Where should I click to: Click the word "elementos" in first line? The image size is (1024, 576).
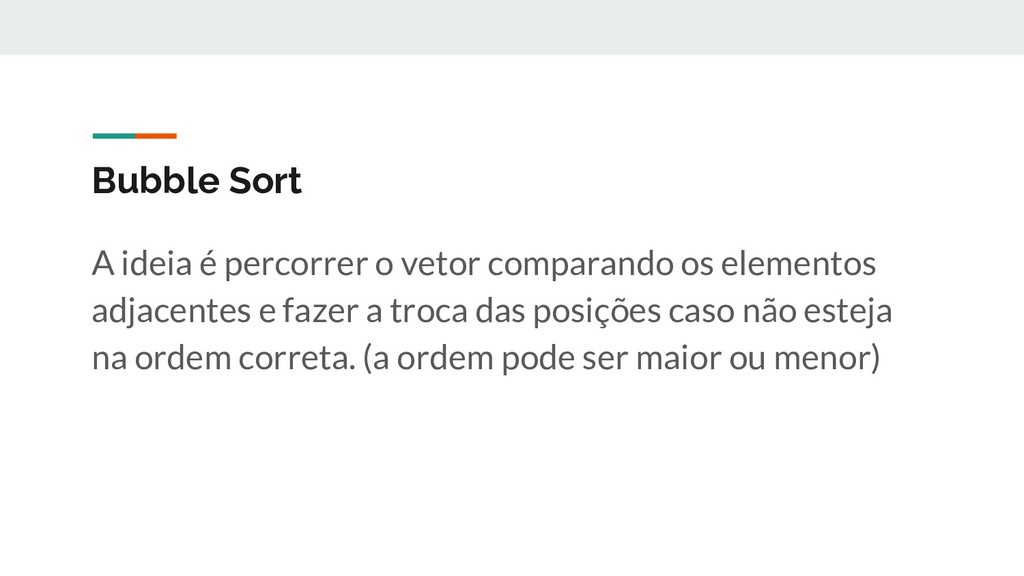pyautogui.click(x=798, y=264)
